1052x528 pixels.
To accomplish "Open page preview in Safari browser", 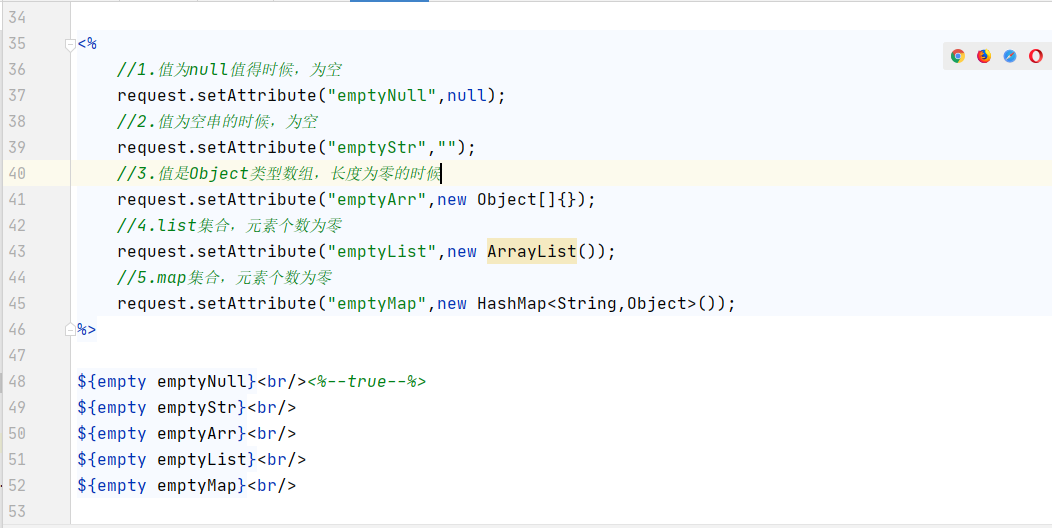I will 1010,56.
